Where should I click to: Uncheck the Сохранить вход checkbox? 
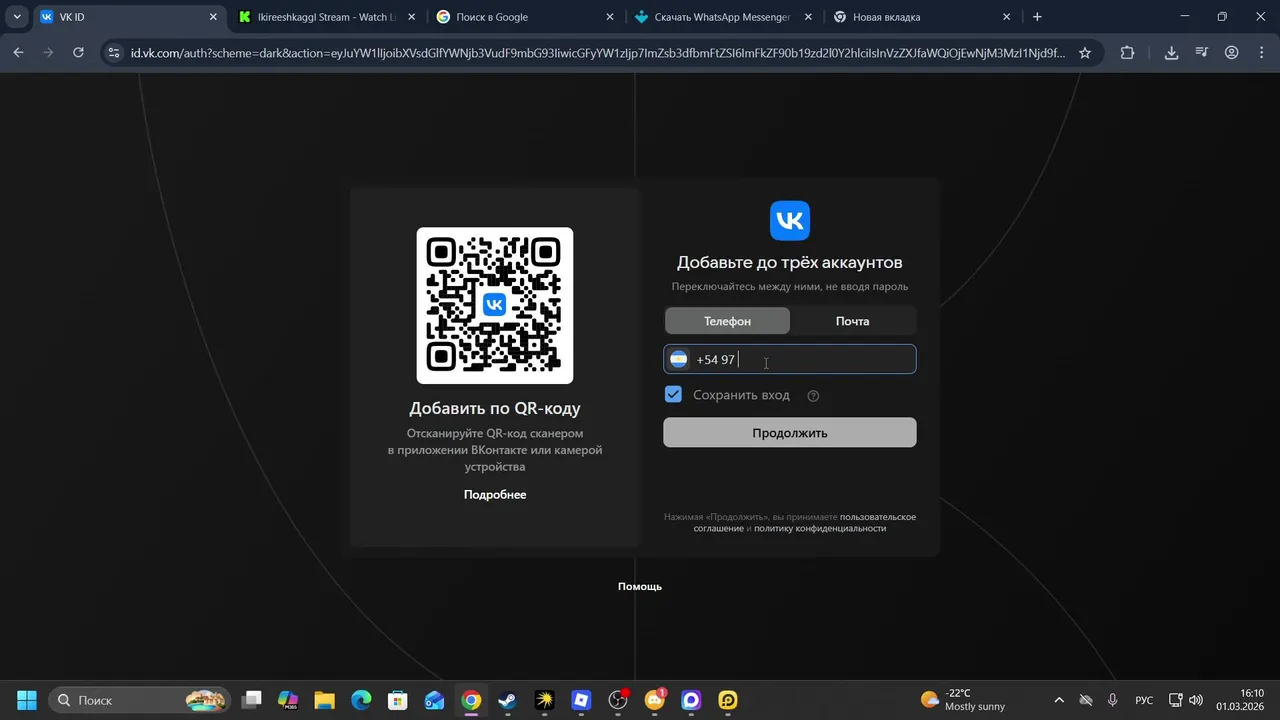click(x=673, y=395)
